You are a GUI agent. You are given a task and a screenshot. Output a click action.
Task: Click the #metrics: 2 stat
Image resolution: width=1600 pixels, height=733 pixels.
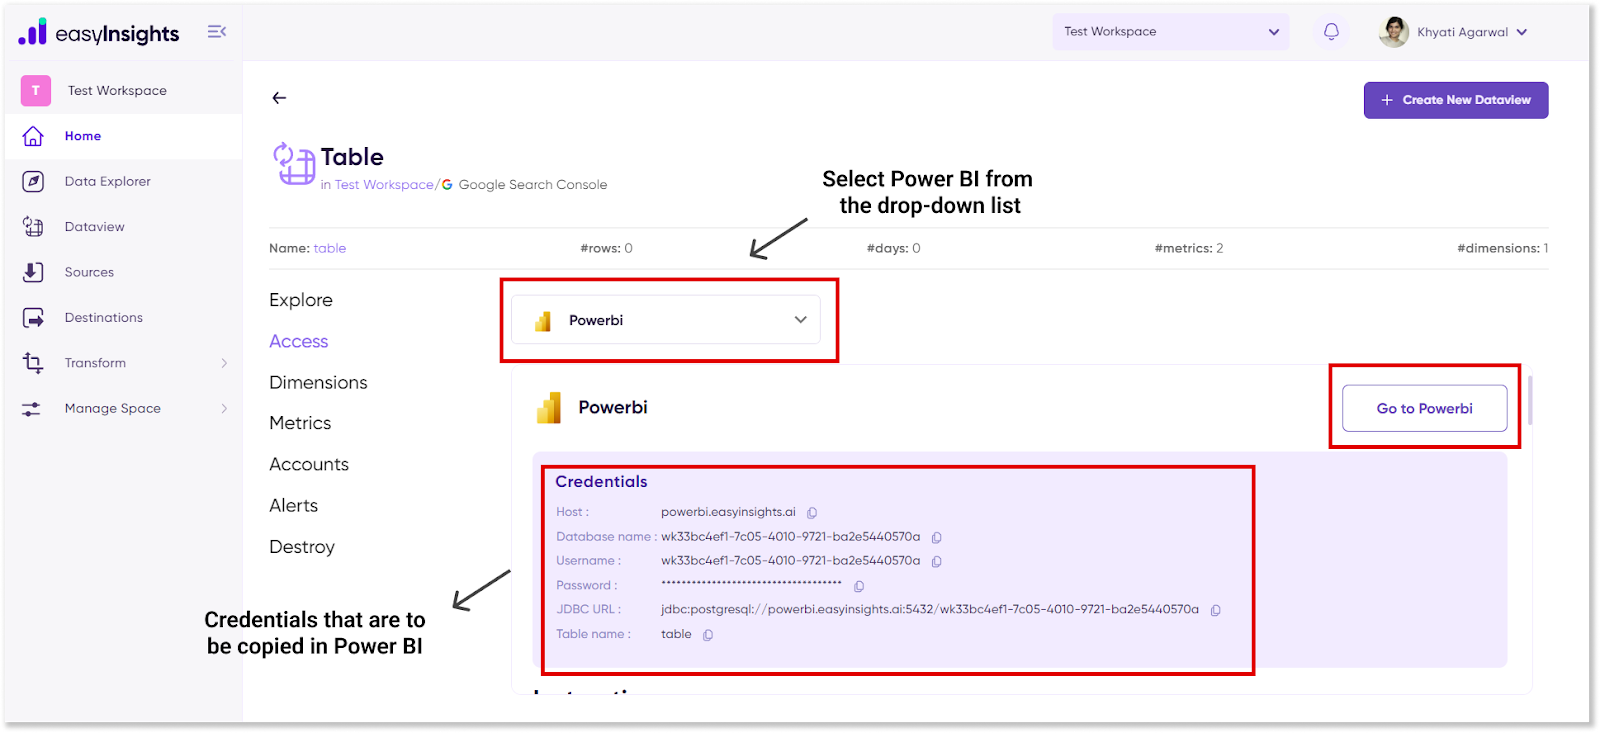click(x=1189, y=248)
